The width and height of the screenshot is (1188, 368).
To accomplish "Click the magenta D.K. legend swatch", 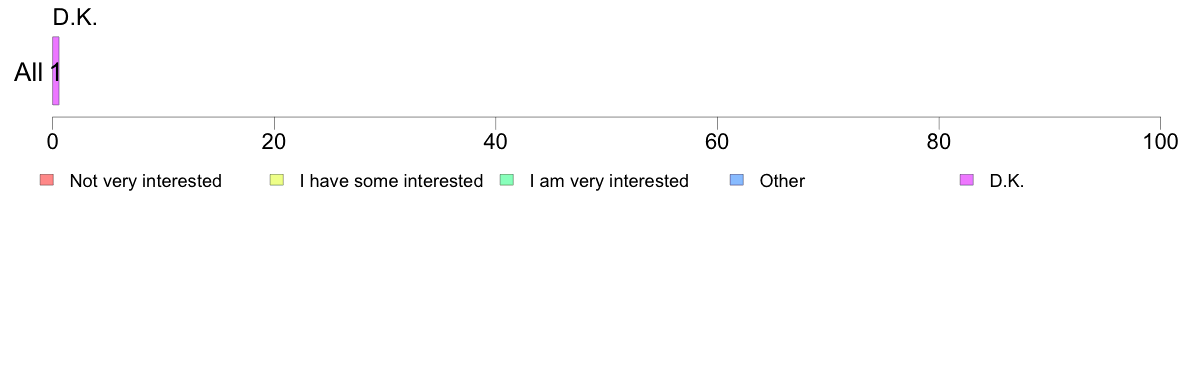I will click(x=967, y=180).
